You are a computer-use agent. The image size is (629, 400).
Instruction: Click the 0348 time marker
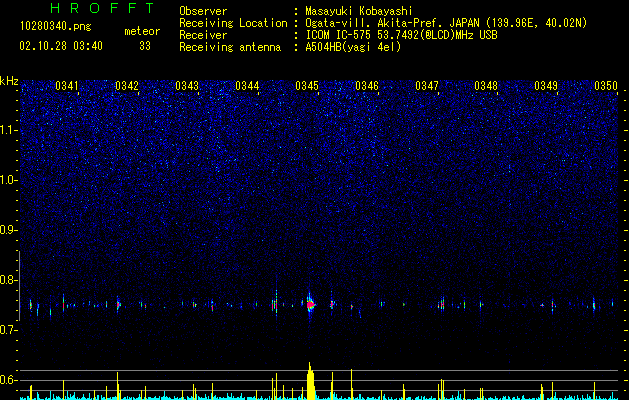[486, 86]
